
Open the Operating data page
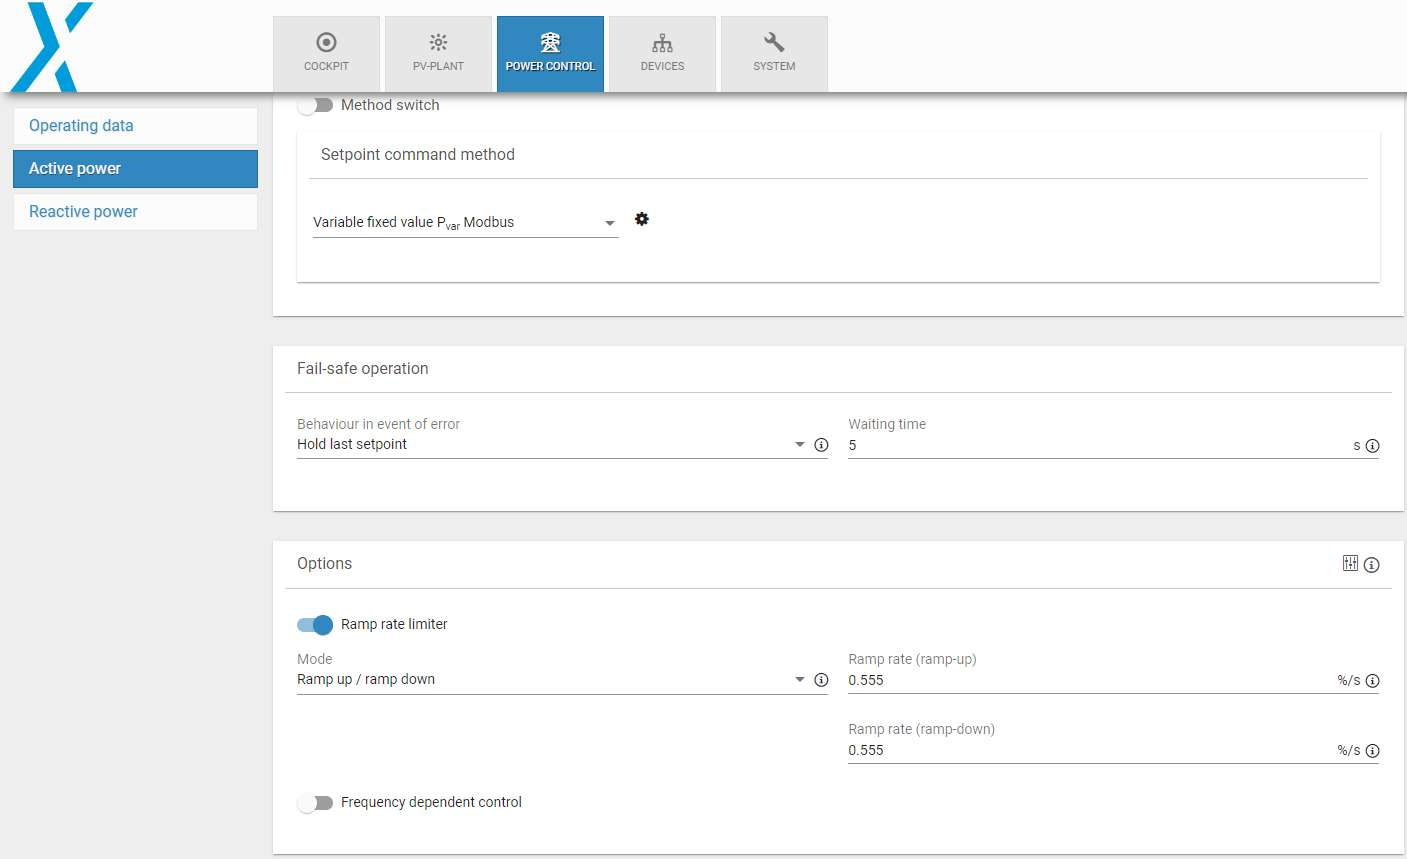[135, 126]
